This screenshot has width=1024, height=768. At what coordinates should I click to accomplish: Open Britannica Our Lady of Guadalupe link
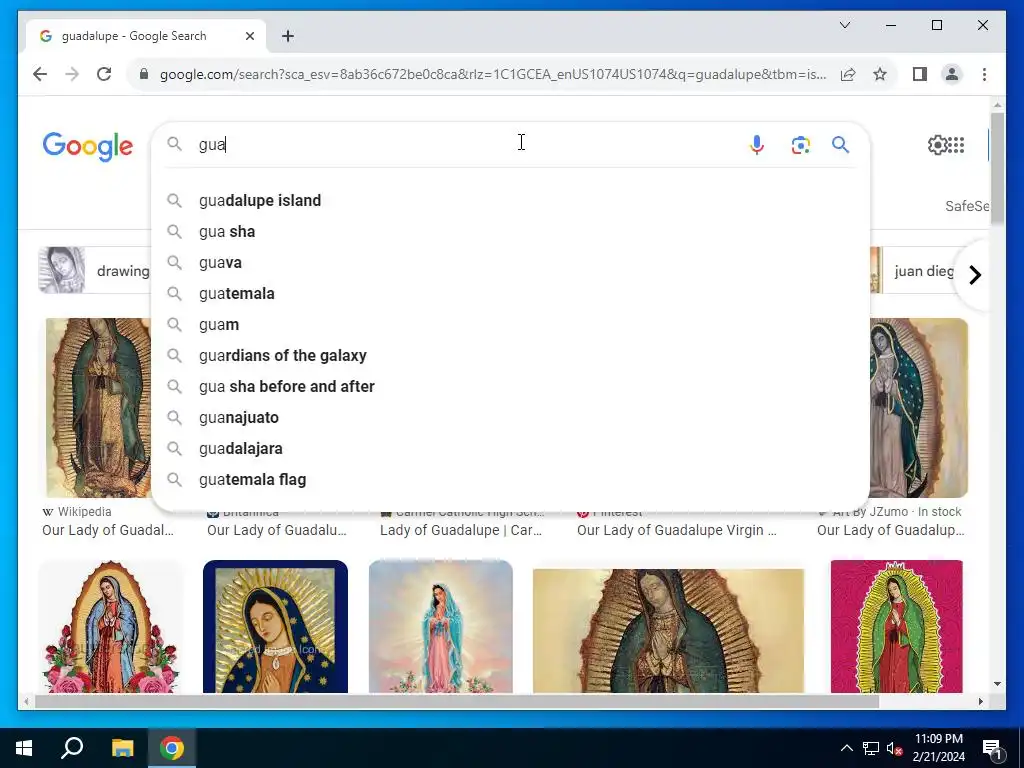(x=276, y=530)
